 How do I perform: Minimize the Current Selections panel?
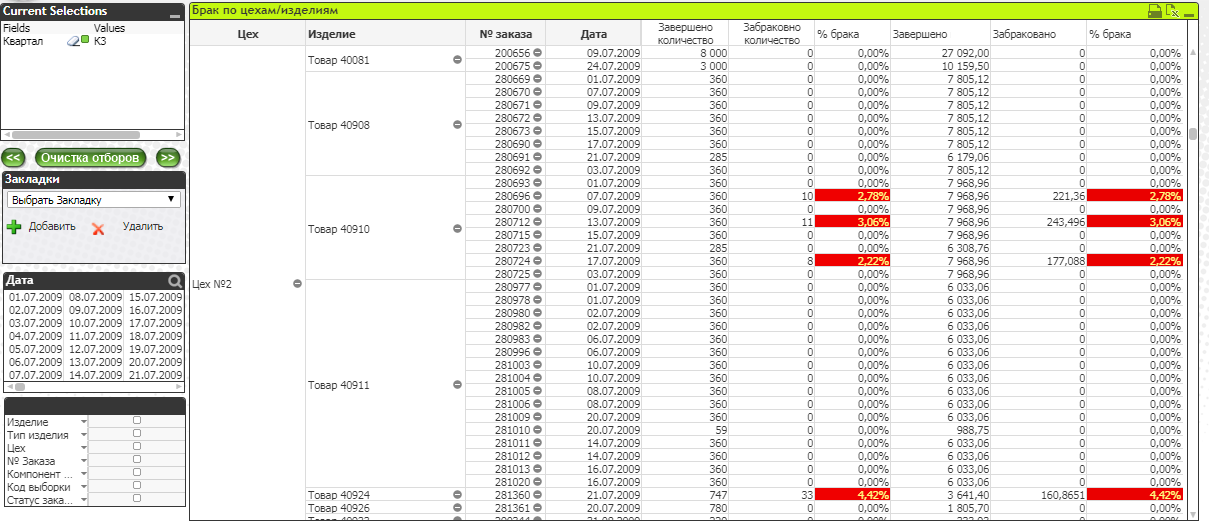(x=174, y=14)
